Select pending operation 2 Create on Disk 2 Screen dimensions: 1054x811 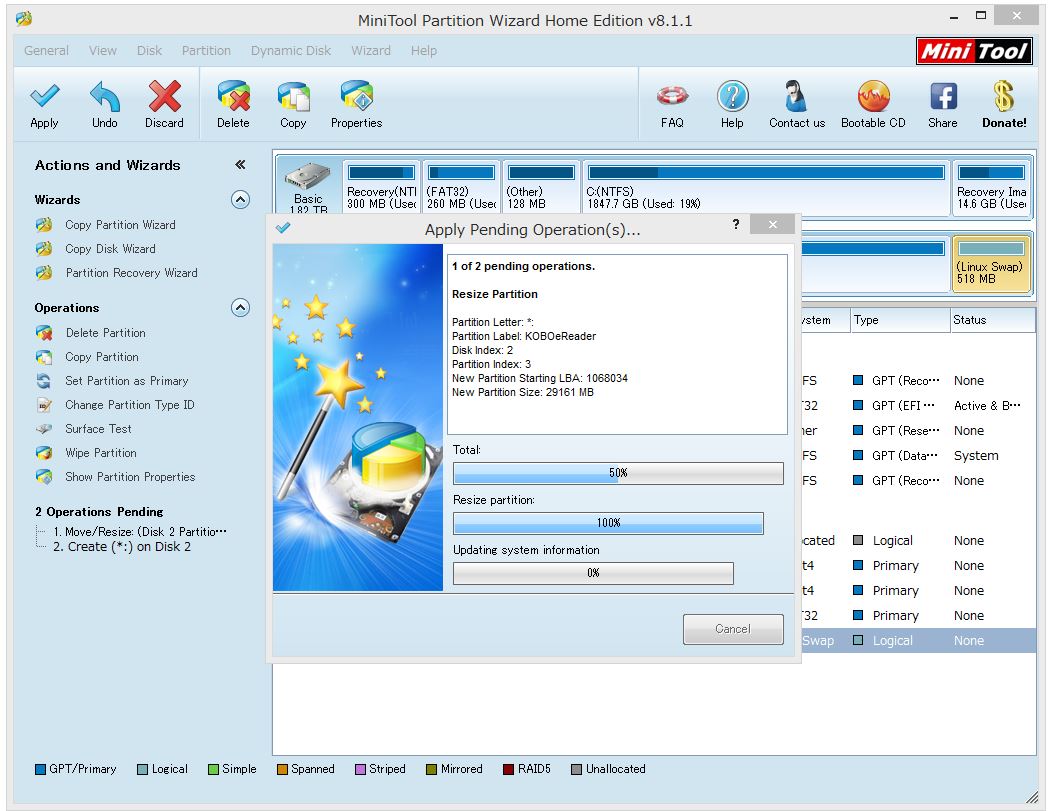(x=122, y=547)
